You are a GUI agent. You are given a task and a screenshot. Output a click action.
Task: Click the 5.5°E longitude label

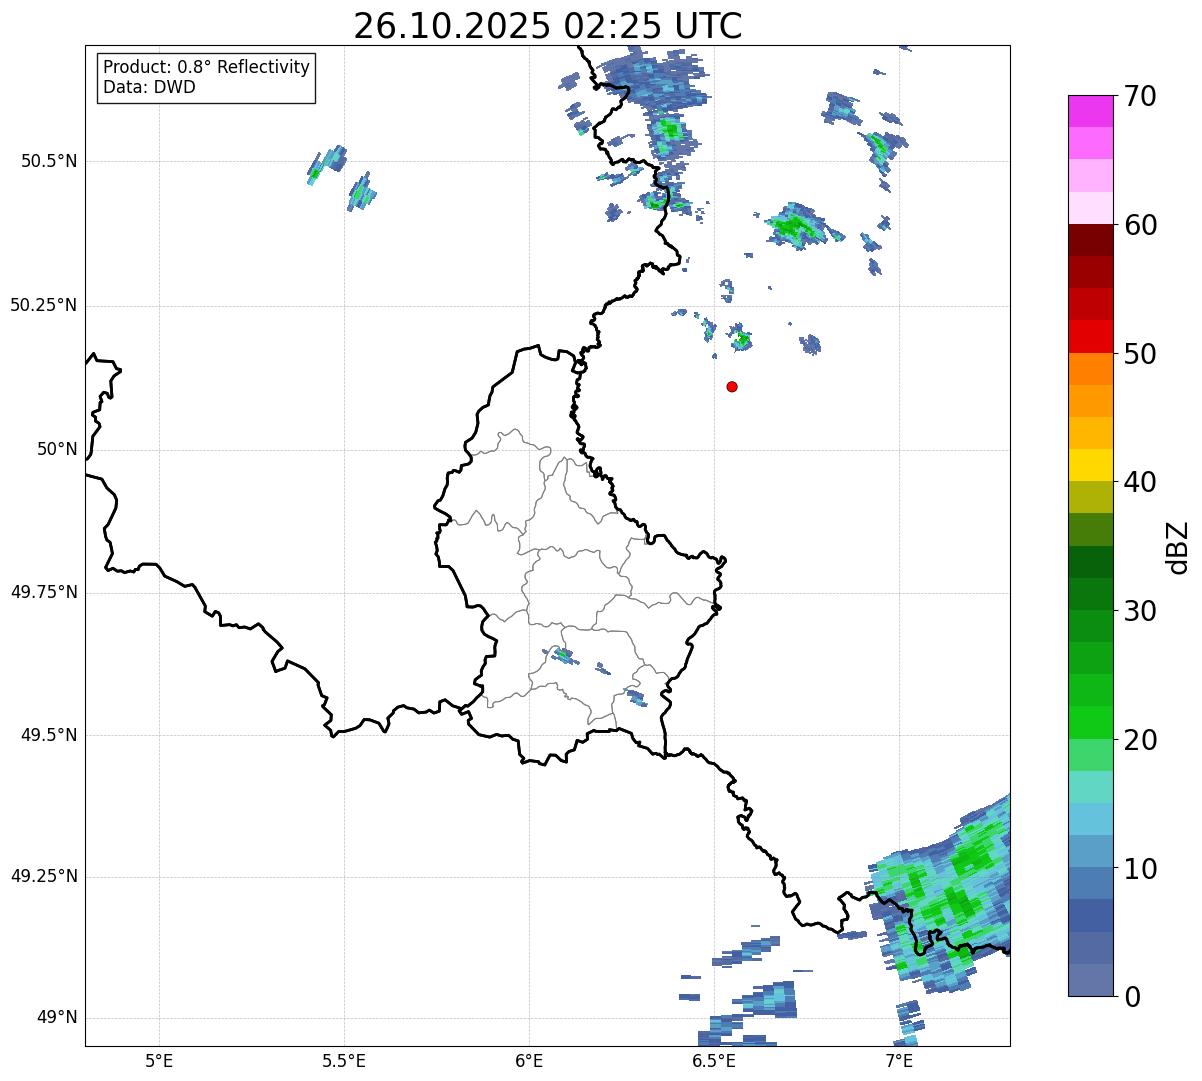tap(344, 1060)
